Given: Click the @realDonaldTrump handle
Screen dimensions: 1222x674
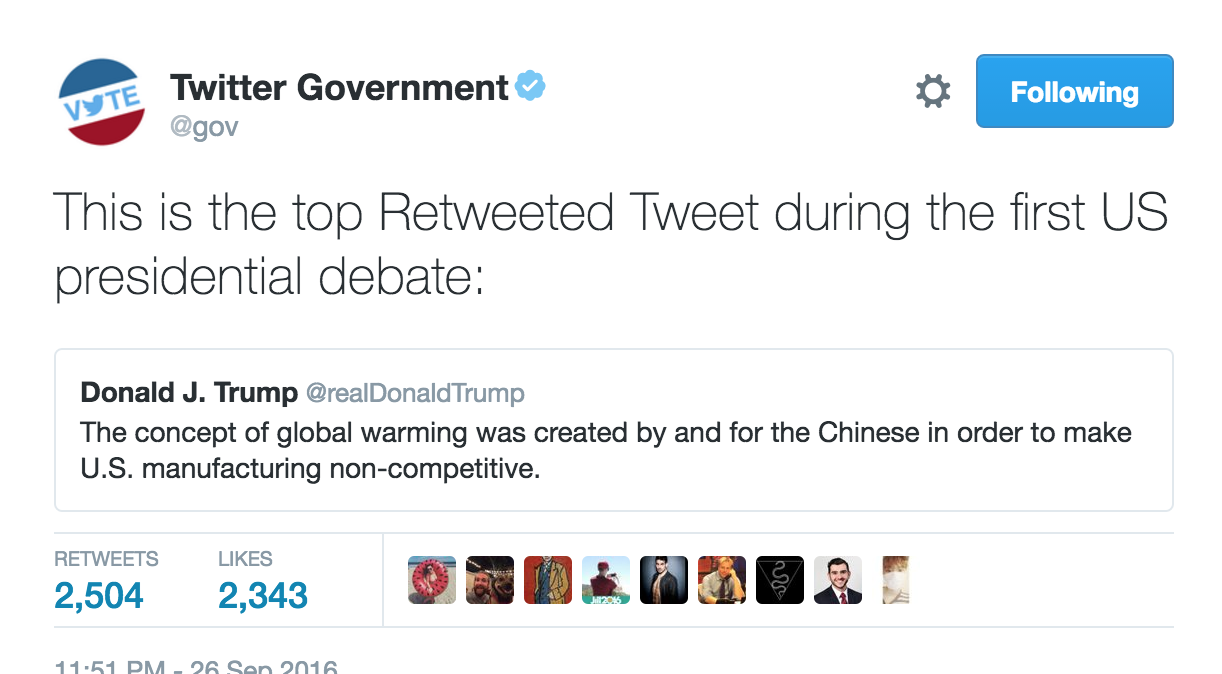Looking at the screenshot, I should pos(414,393).
